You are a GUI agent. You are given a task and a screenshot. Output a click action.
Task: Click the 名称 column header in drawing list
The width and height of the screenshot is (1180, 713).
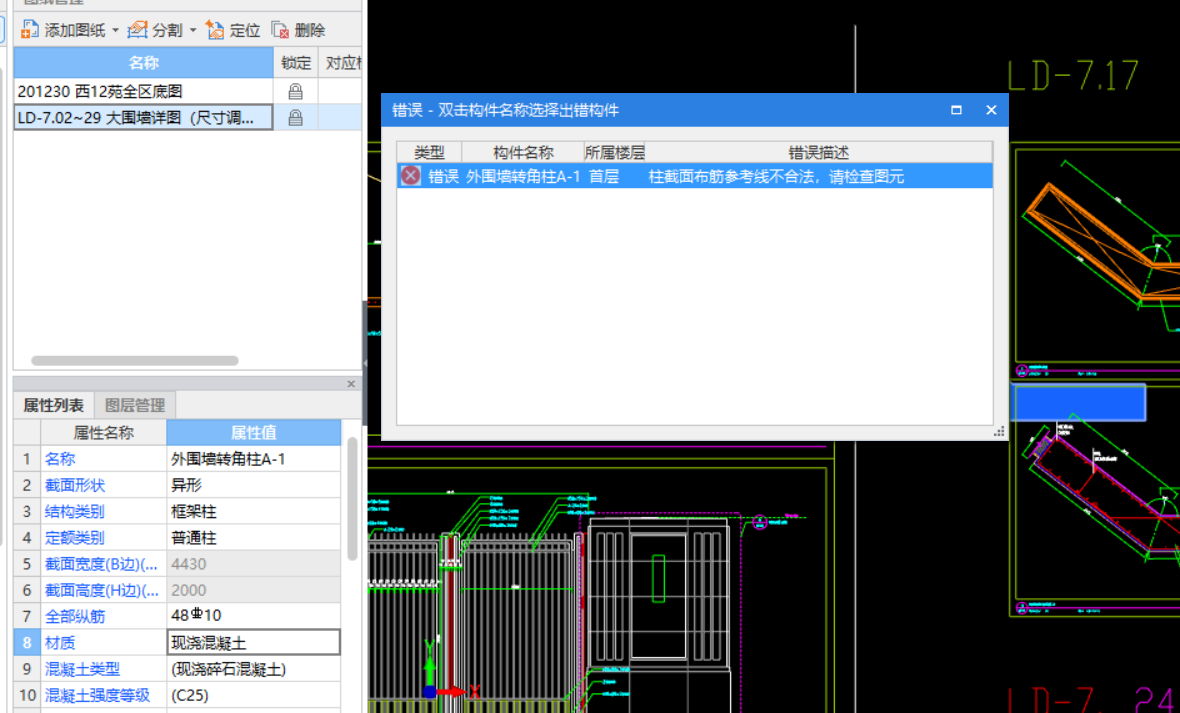pyautogui.click(x=143, y=62)
